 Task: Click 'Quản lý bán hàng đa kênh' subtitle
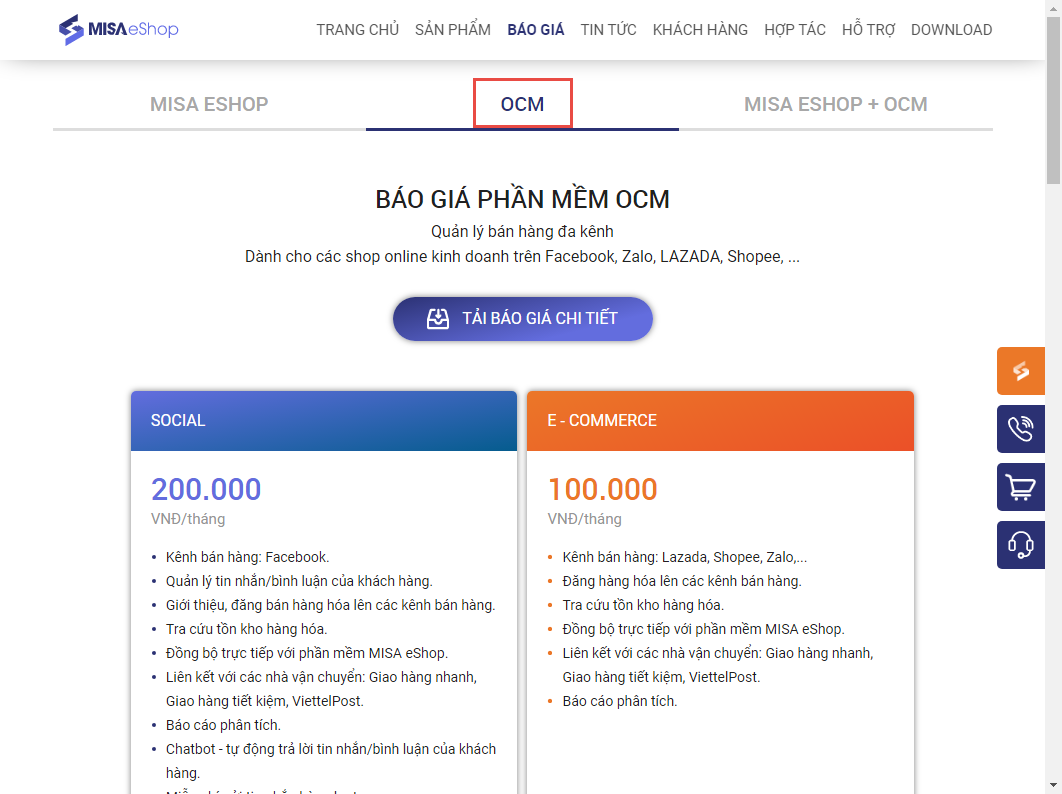pyautogui.click(x=522, y=232)
